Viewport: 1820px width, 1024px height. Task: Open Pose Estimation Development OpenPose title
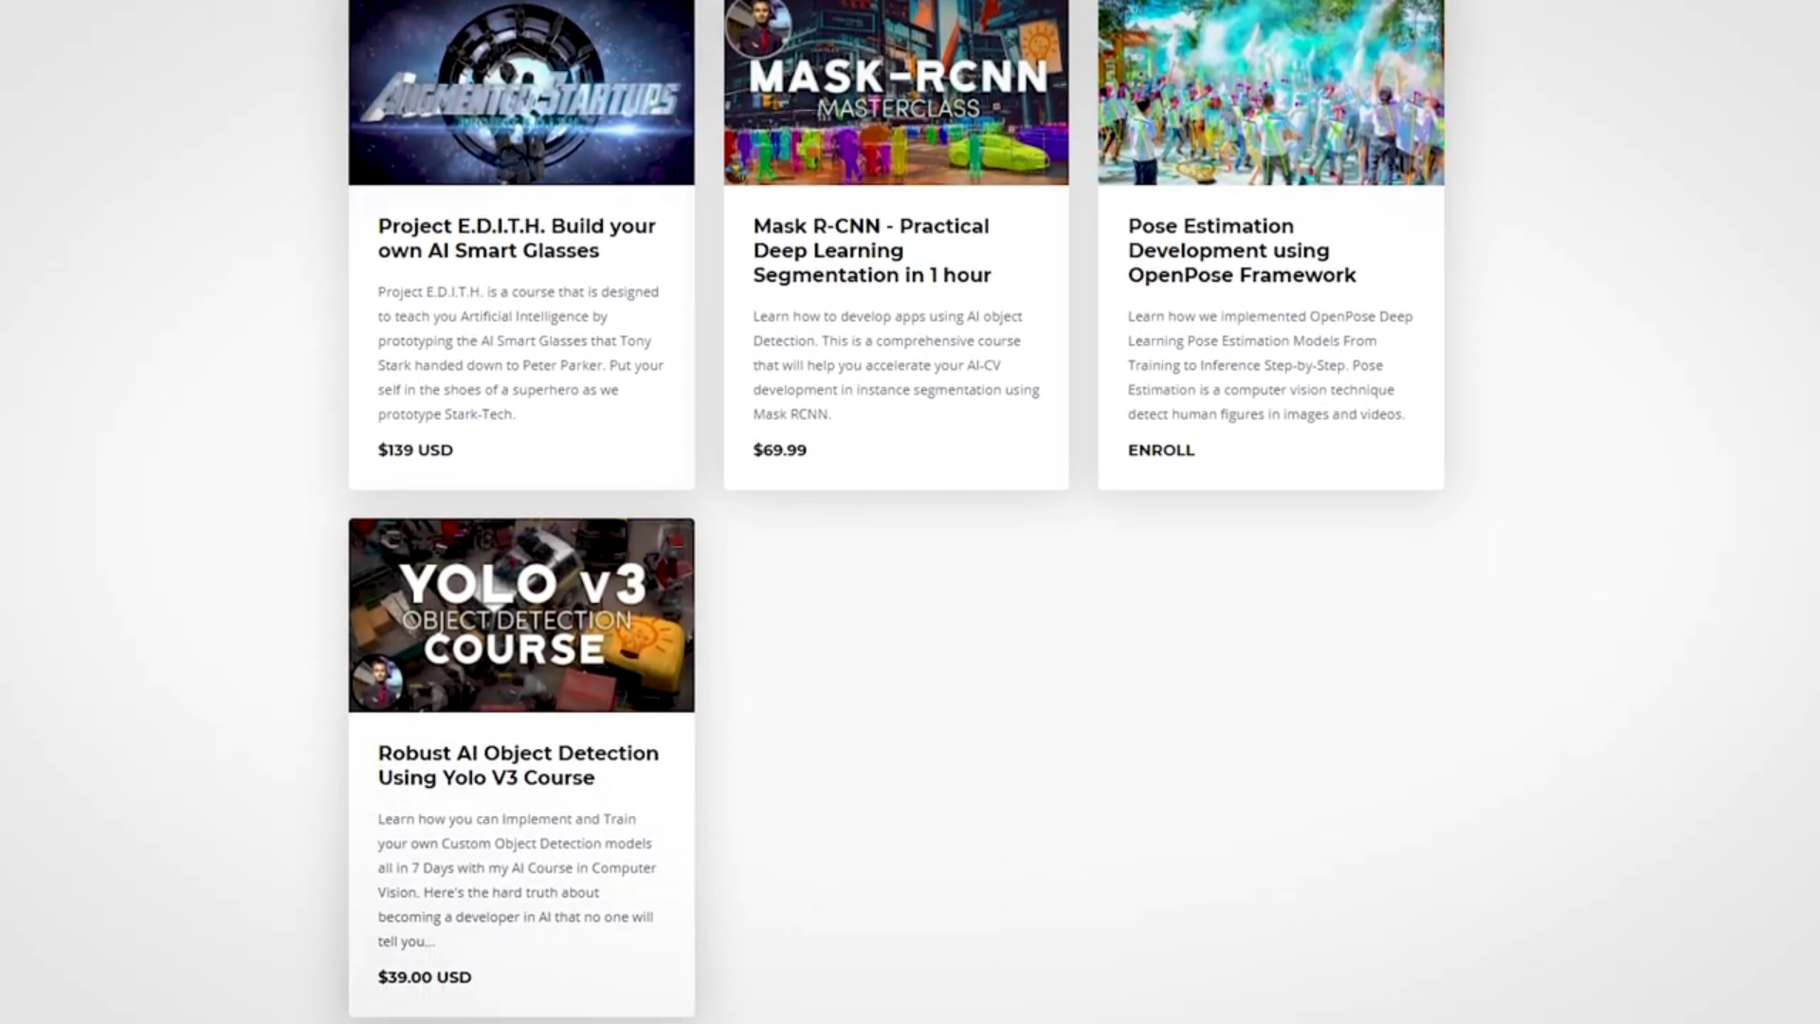tap(1242, 250)
